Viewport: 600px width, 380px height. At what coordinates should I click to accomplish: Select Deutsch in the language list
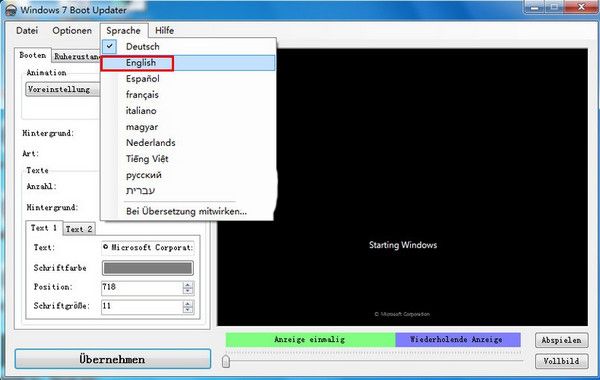click(188, 47)
